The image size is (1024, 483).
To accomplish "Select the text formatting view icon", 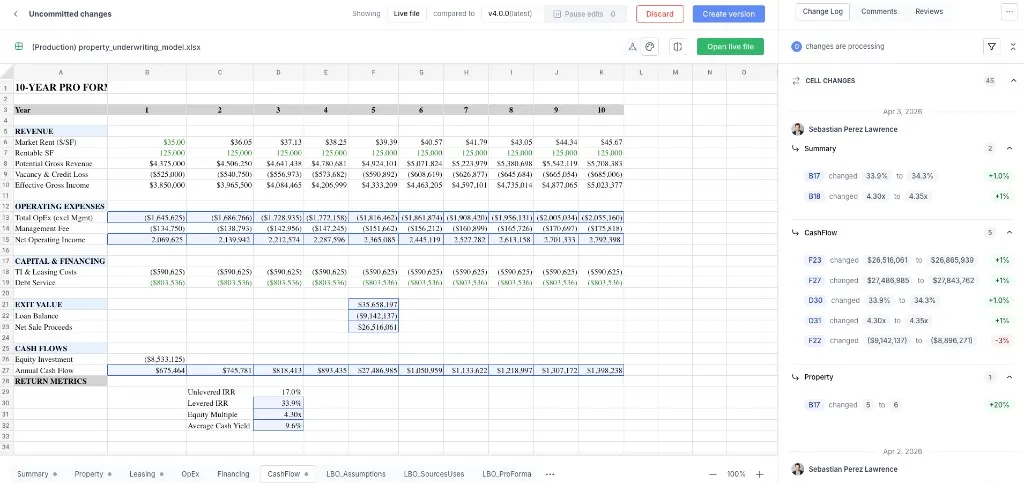I will (632, 47).
